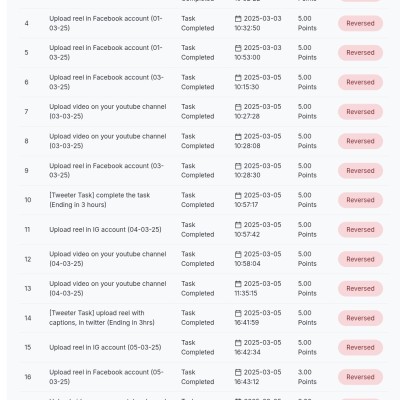Click the Reversed badge in row 13

point(360,289)
